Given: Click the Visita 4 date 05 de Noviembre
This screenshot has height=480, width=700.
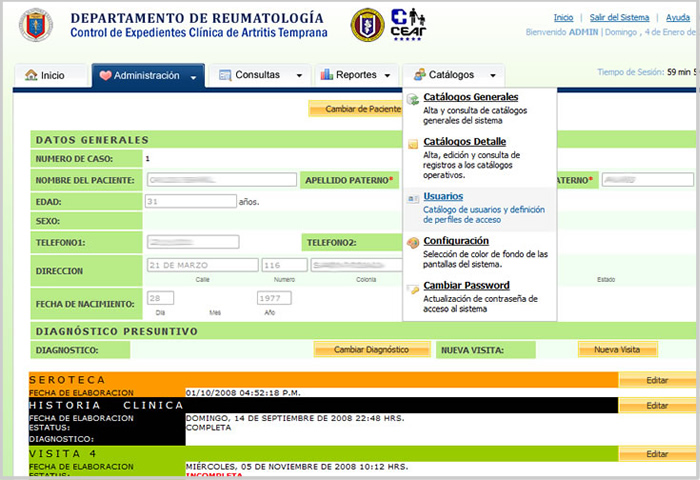Looking at the screenshot, I should click(x=297, y=467).
